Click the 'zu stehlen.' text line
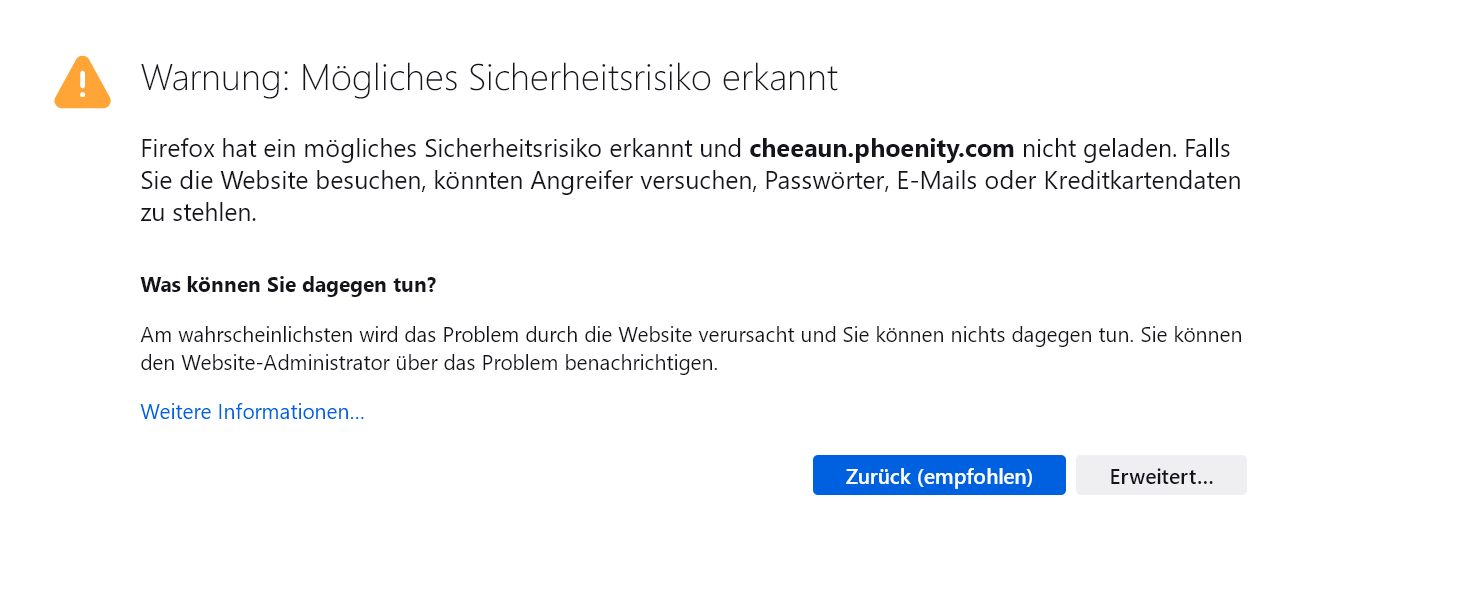The image size is (1480, 589). (x=198, y=213)
